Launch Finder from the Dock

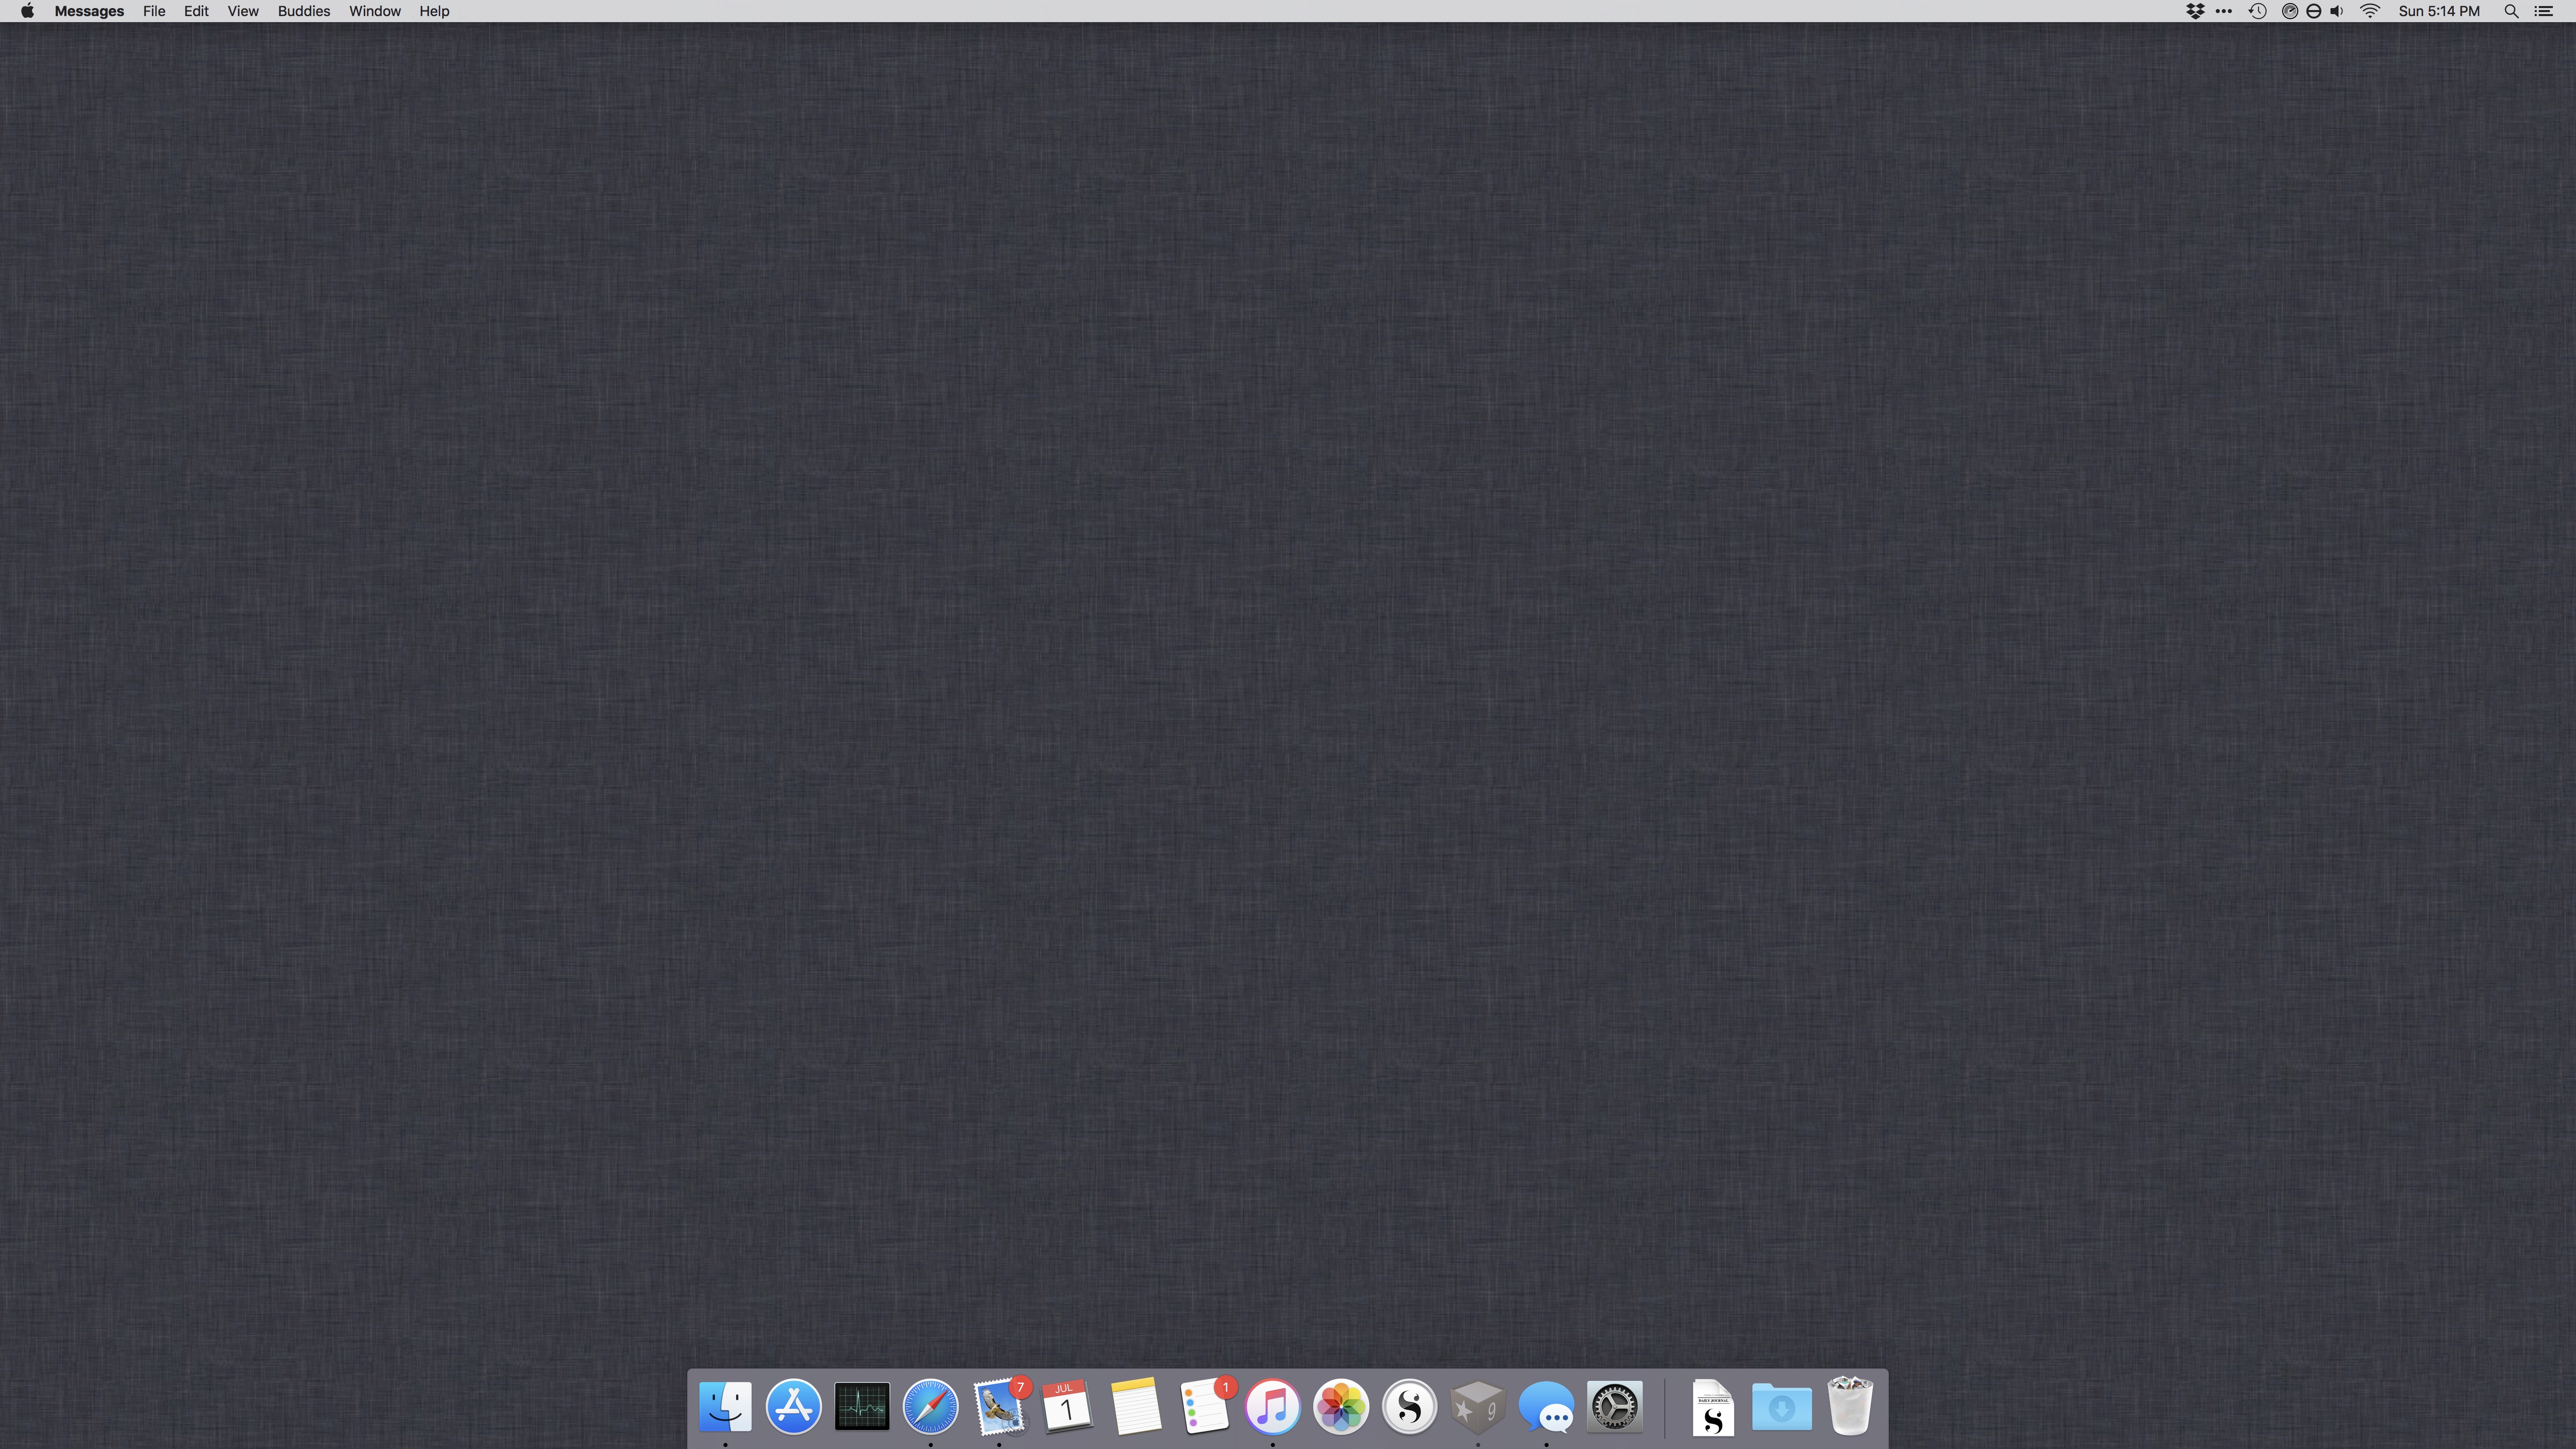coord(725,1406)
